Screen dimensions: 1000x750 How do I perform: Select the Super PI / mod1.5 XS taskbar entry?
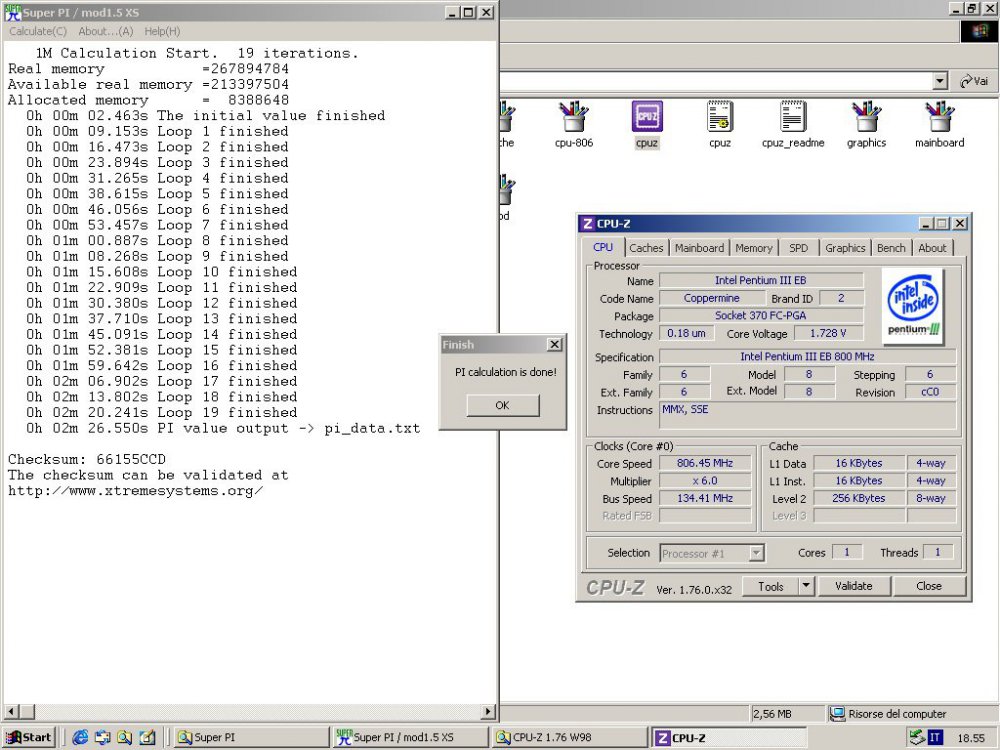pos(410,736)
